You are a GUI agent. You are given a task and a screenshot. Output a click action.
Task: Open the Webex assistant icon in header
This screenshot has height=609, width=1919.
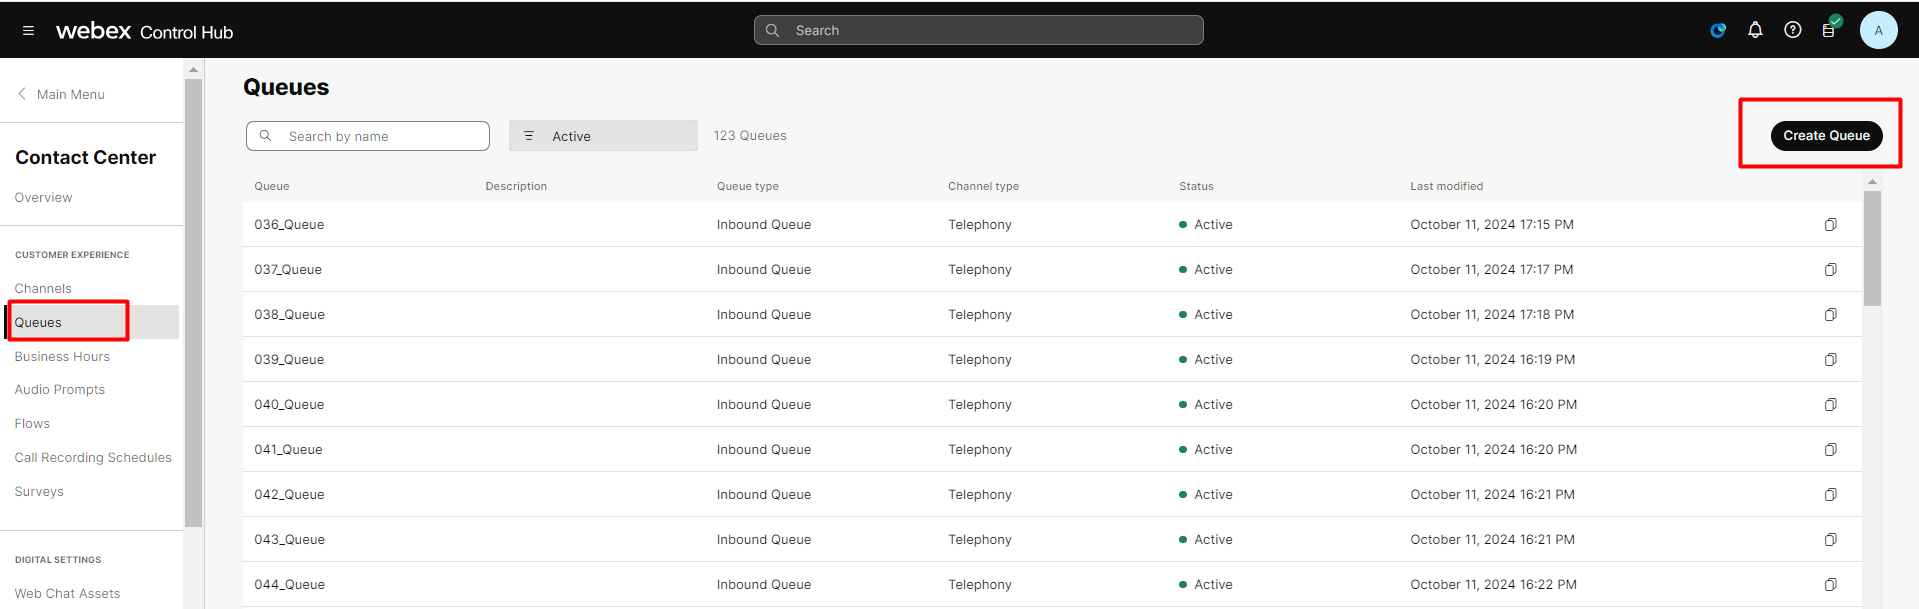click(1718, 30)
